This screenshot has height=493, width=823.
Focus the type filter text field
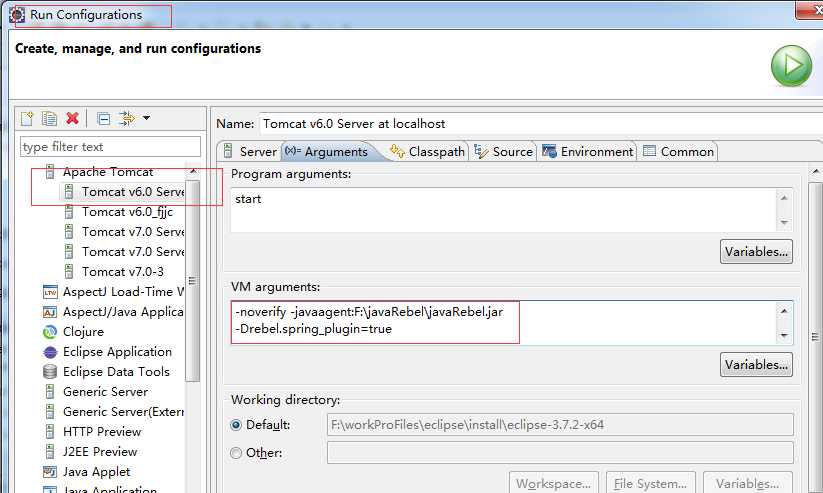[110, 146]
